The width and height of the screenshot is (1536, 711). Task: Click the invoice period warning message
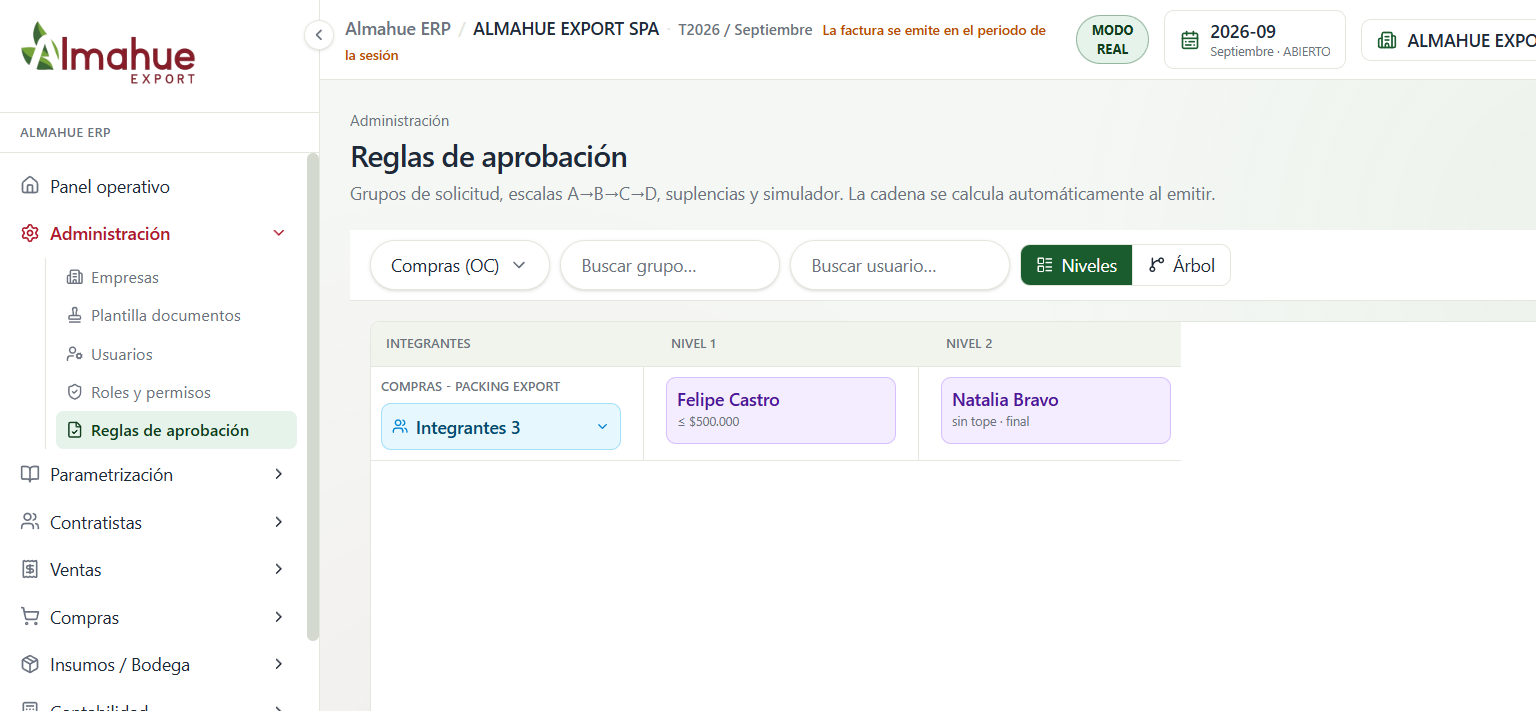pos(695,43)
